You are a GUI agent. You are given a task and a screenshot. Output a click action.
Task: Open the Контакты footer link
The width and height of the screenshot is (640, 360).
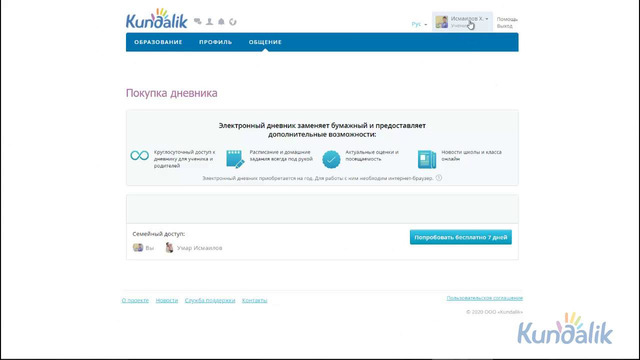point(254,300)
